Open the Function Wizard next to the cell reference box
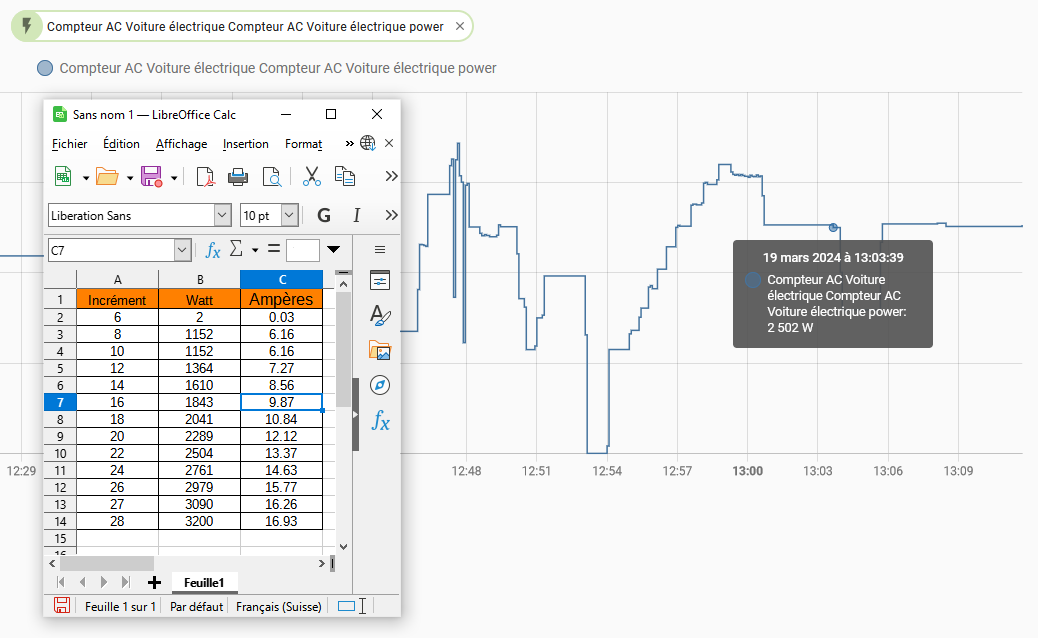The image size is (1038, 638). 212,249
